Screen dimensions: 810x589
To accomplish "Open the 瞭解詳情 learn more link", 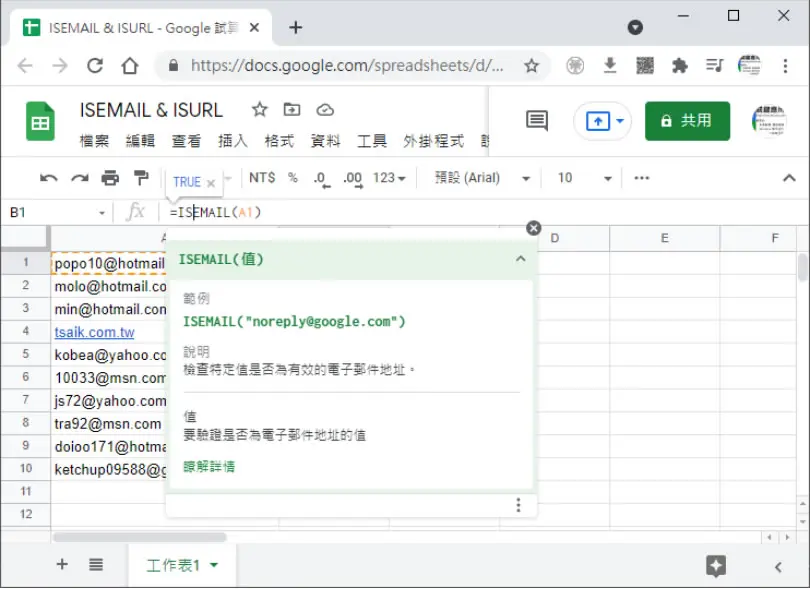I will point(209,467).
